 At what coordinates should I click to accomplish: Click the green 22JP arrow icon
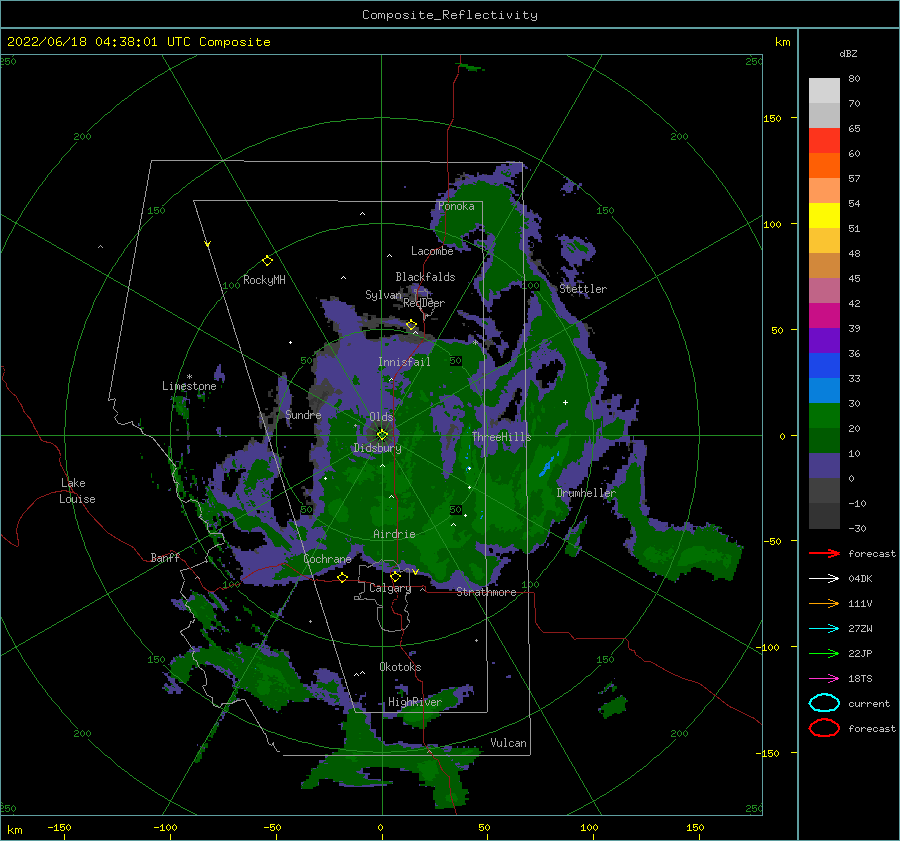pos(824,653)
